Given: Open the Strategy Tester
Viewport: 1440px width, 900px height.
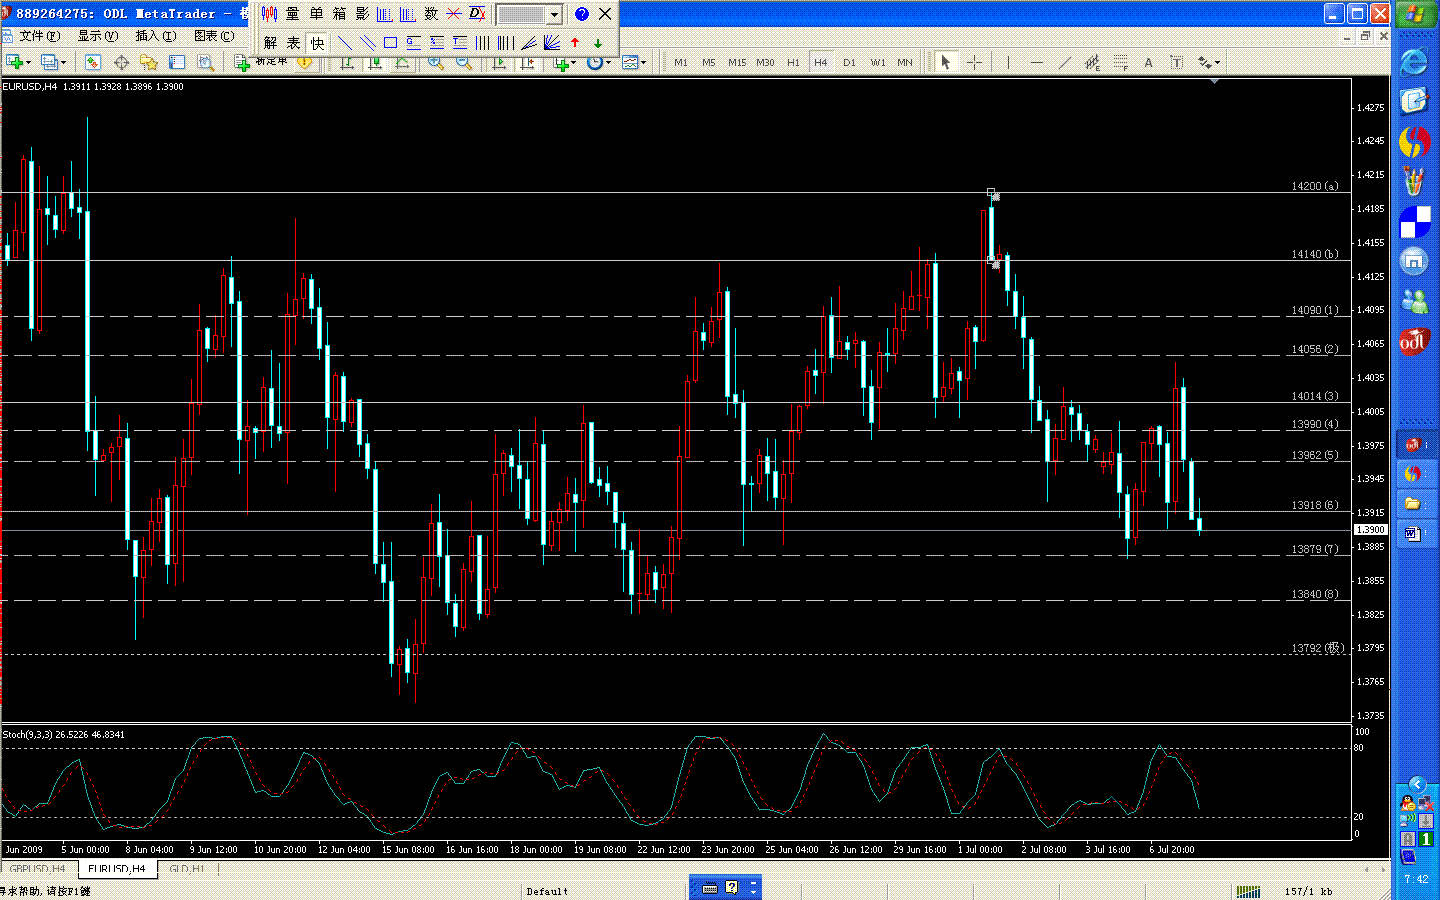Looking at the screenshot, I should click(205, 62).
